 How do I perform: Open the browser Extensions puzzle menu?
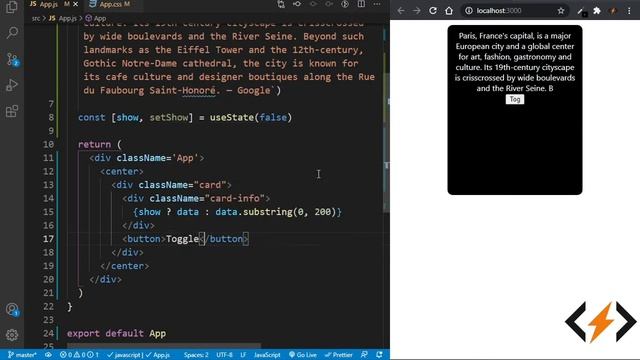coord(597,11)
